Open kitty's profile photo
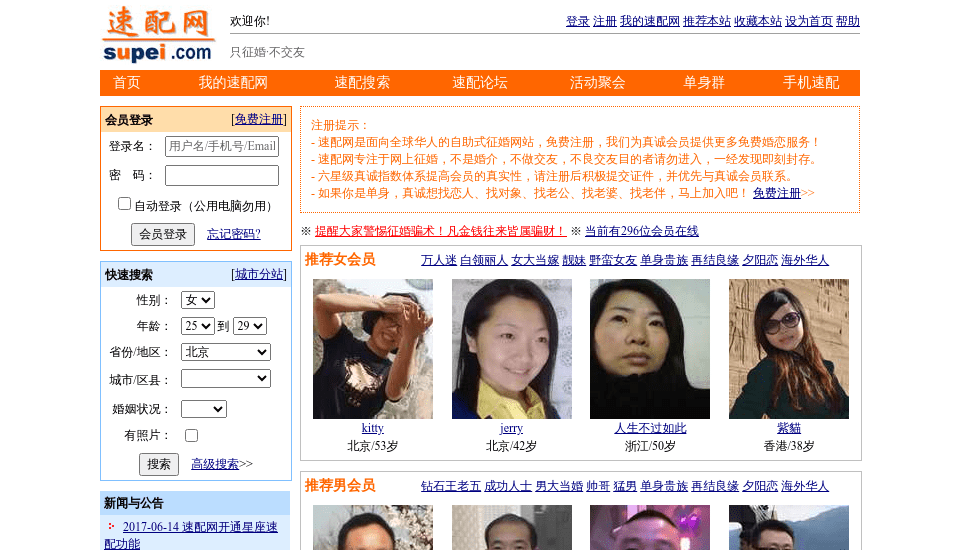Image resolution: width=960 pixels, height=550 pixels. click(x=373, y=349)
